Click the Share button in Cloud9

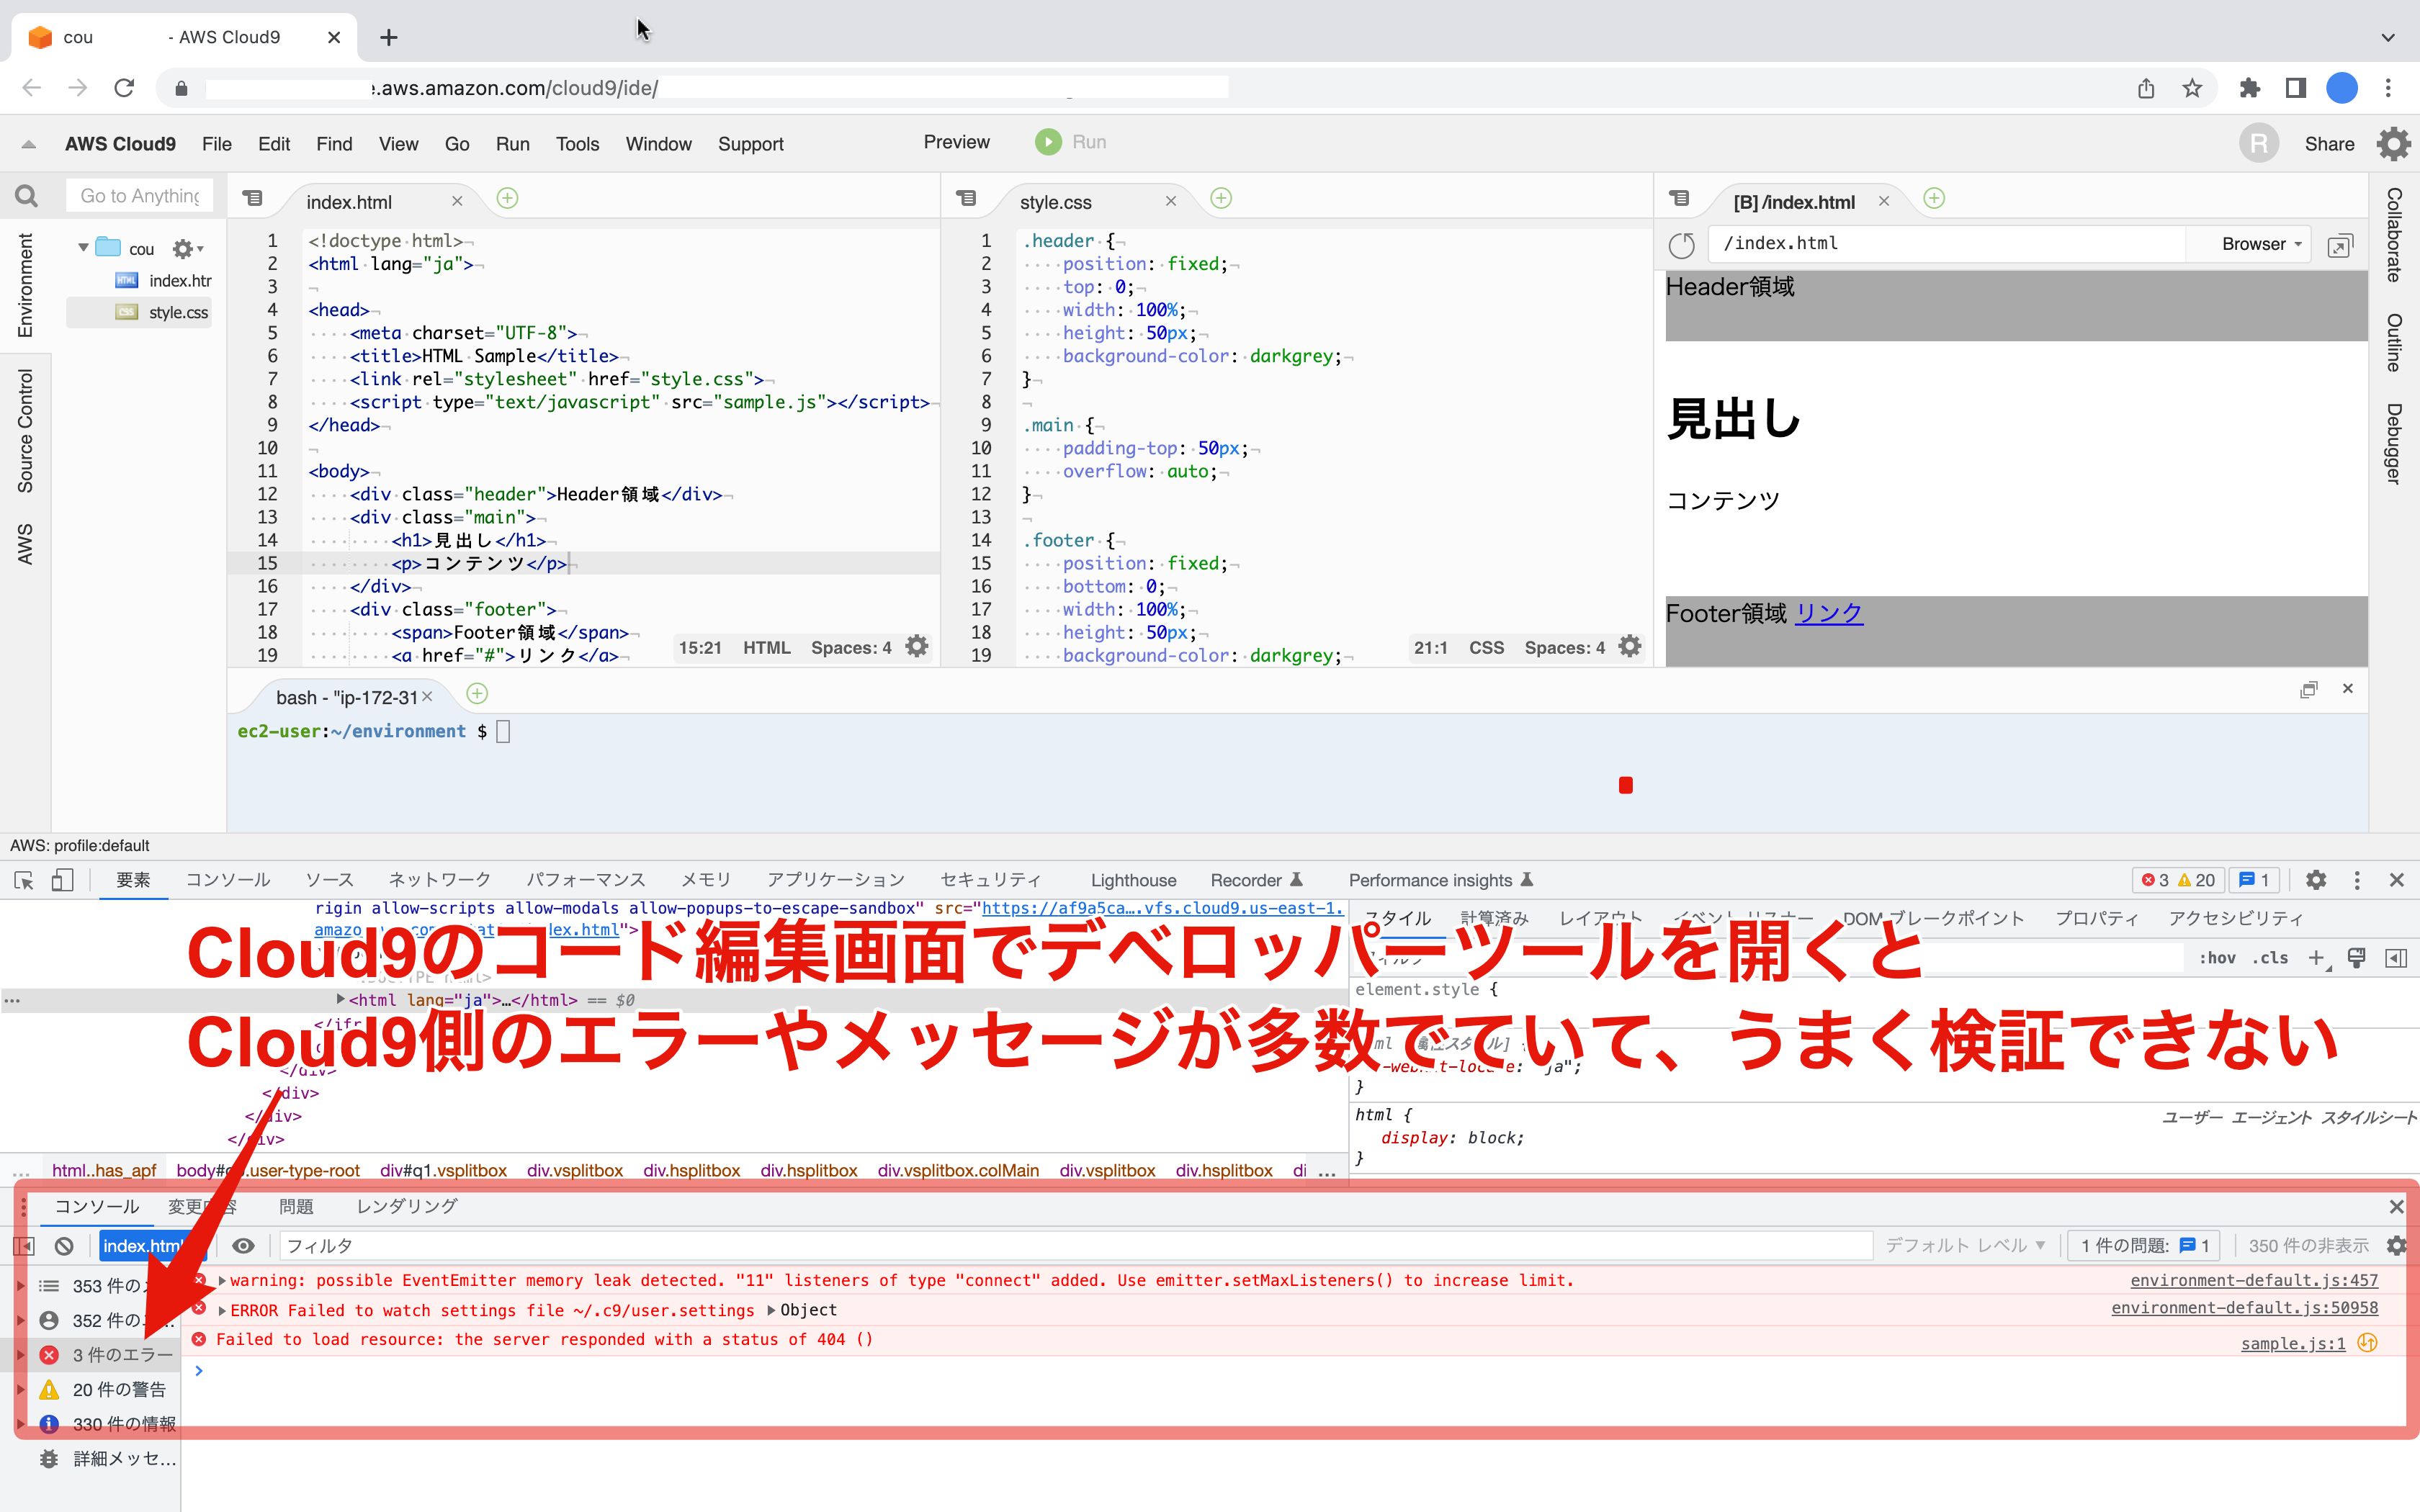(2329, 144)
